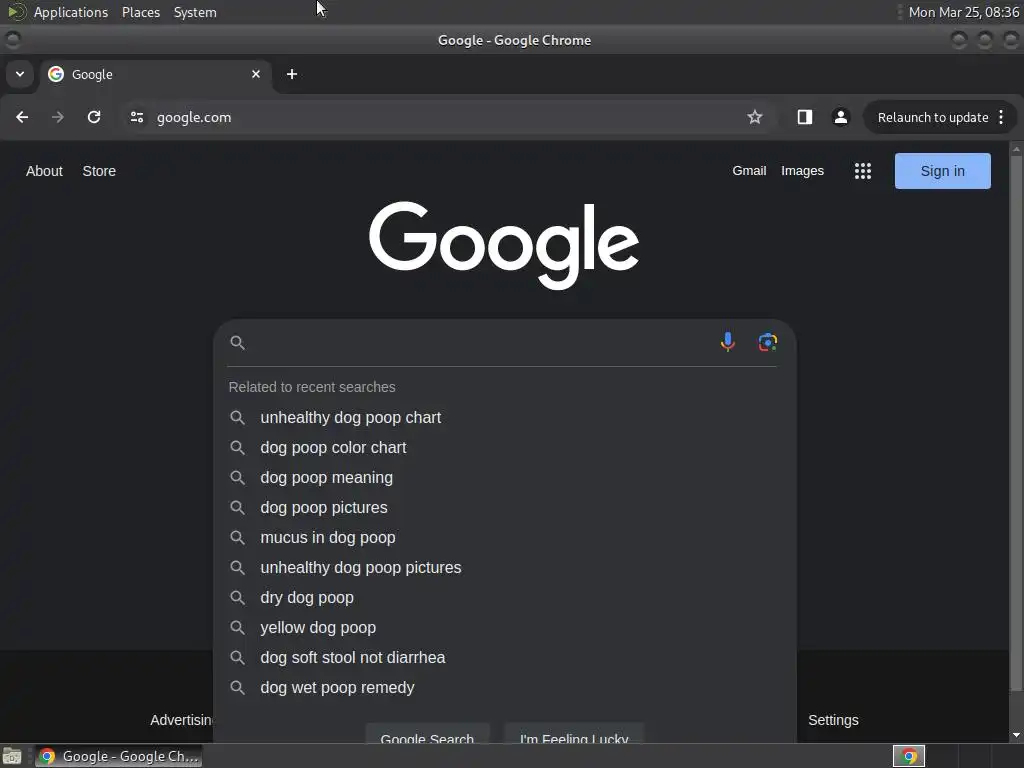This screenshot has width=1024, height=768.
Task: Open a new tab with the plus button
Action: tap(292, 74)
